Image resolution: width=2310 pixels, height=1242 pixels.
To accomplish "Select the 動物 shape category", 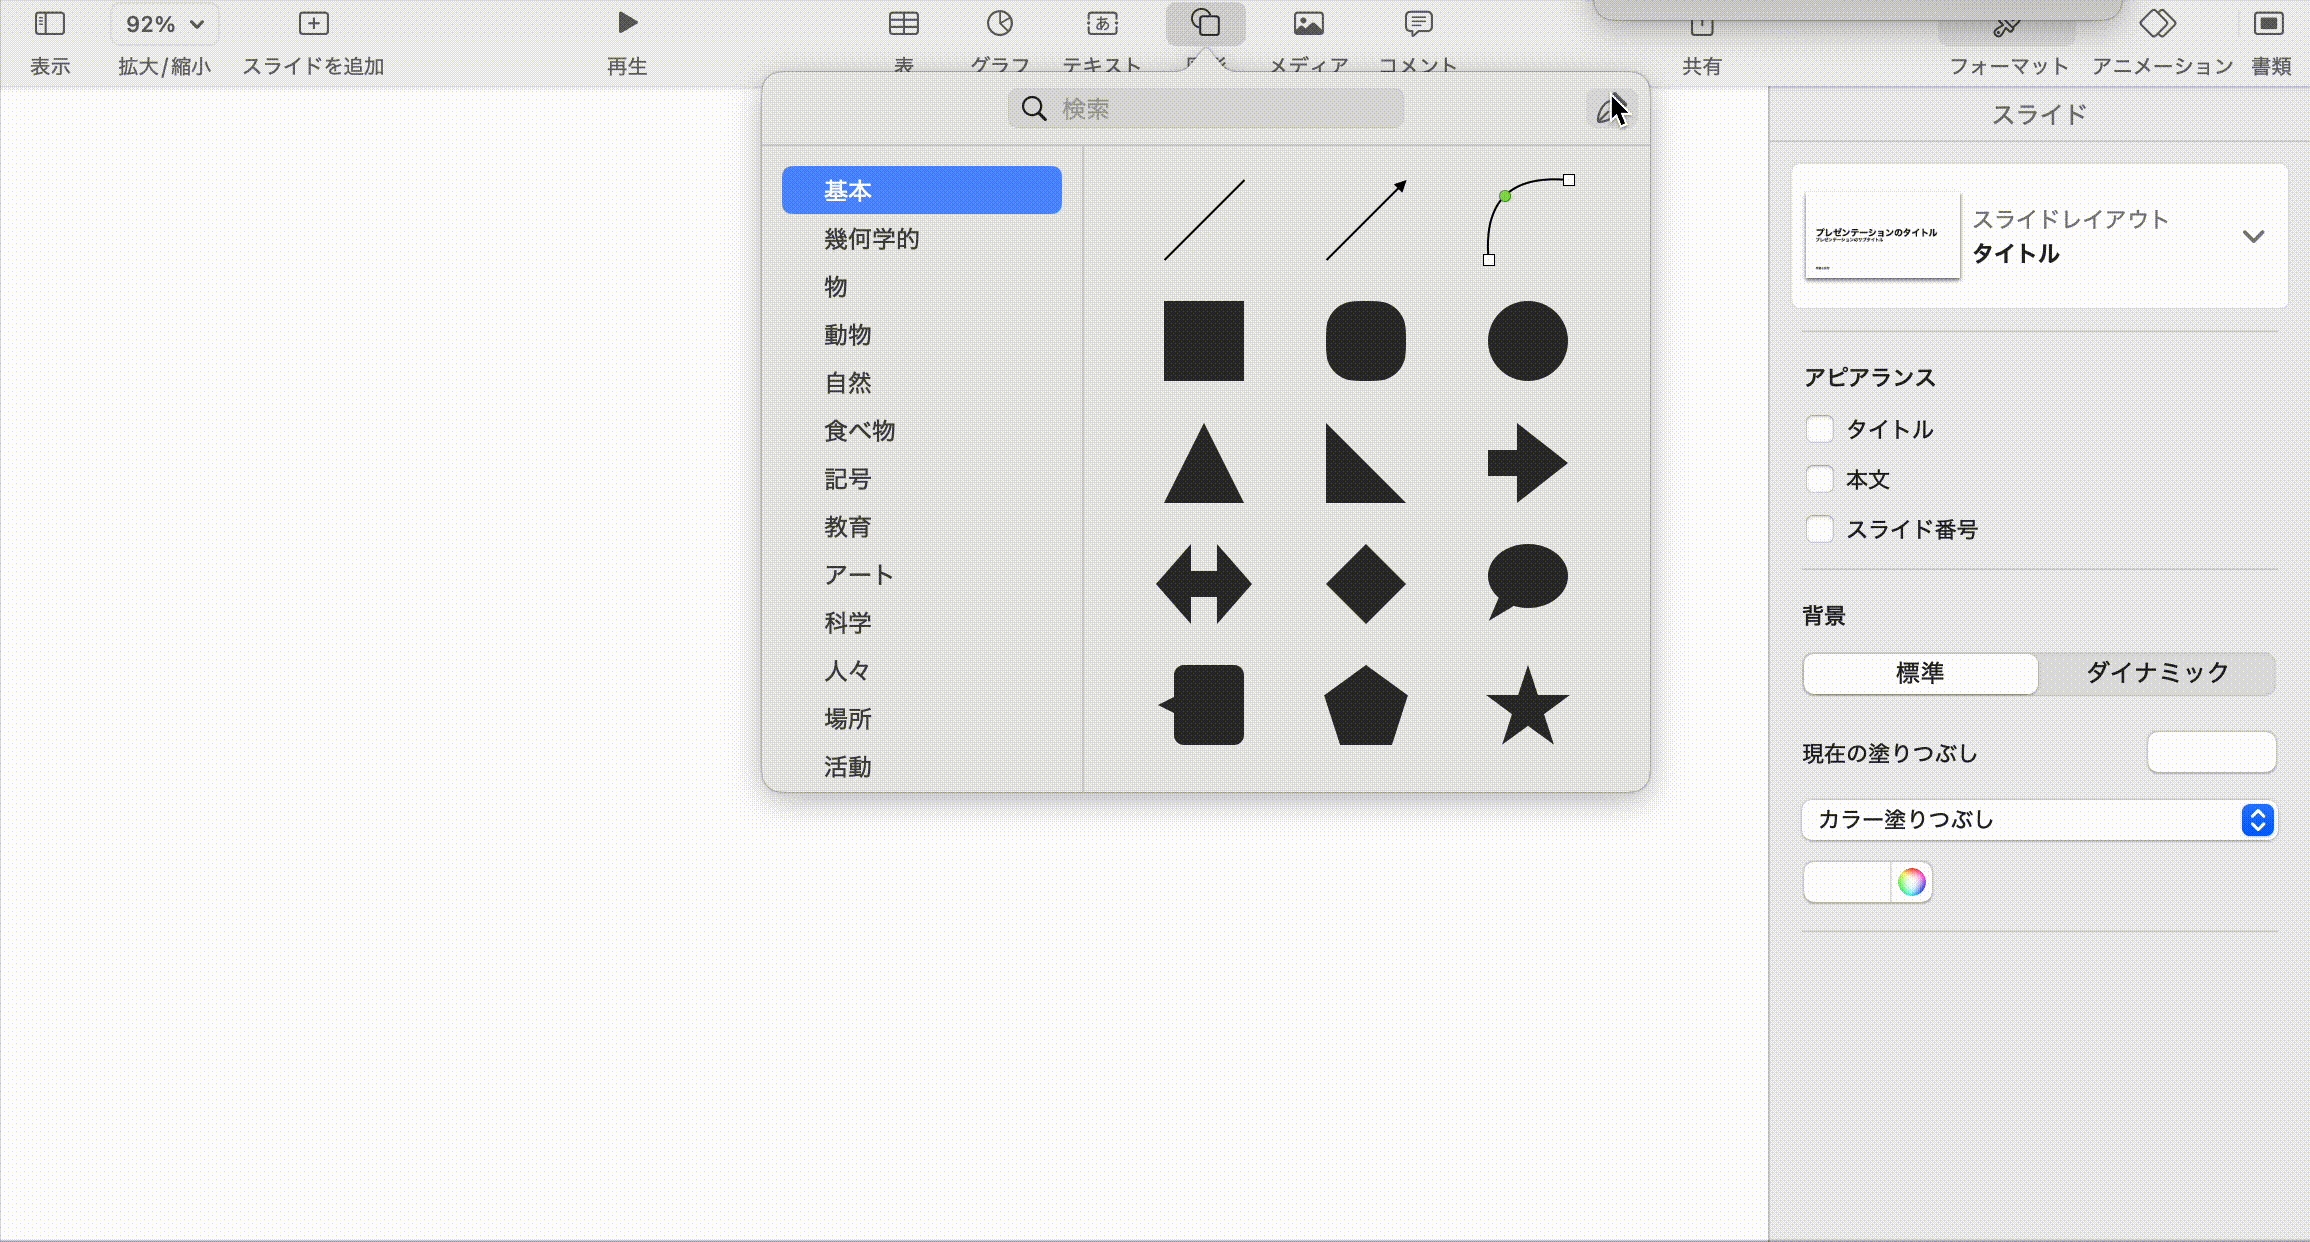I will tap(847, 335).
